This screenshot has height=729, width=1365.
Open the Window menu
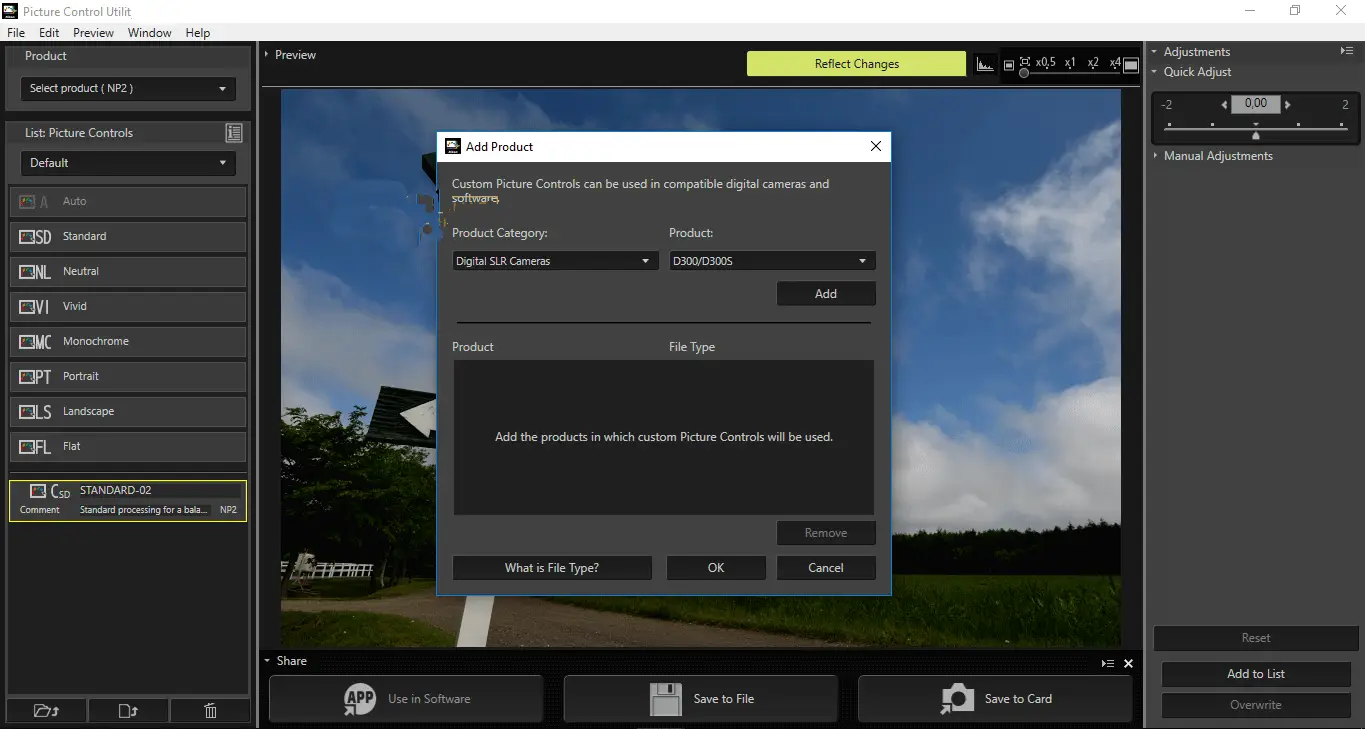pos(150,33)
